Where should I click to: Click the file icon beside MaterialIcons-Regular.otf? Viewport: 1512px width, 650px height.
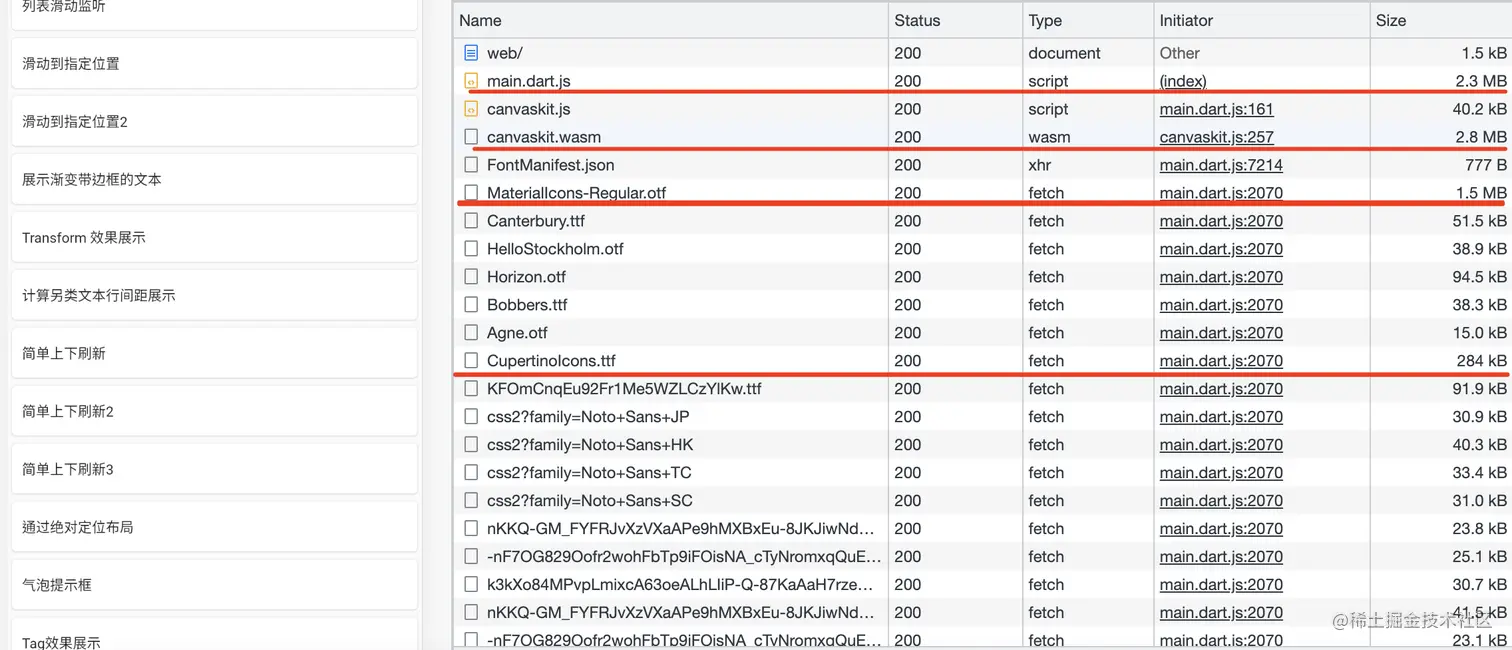tap(471, 193)
